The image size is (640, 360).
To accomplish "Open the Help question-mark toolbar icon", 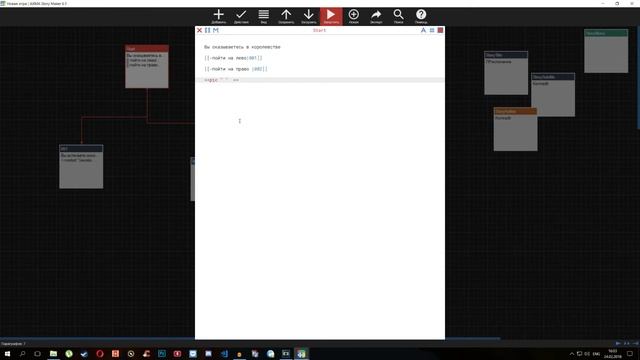I will (421, 16).
